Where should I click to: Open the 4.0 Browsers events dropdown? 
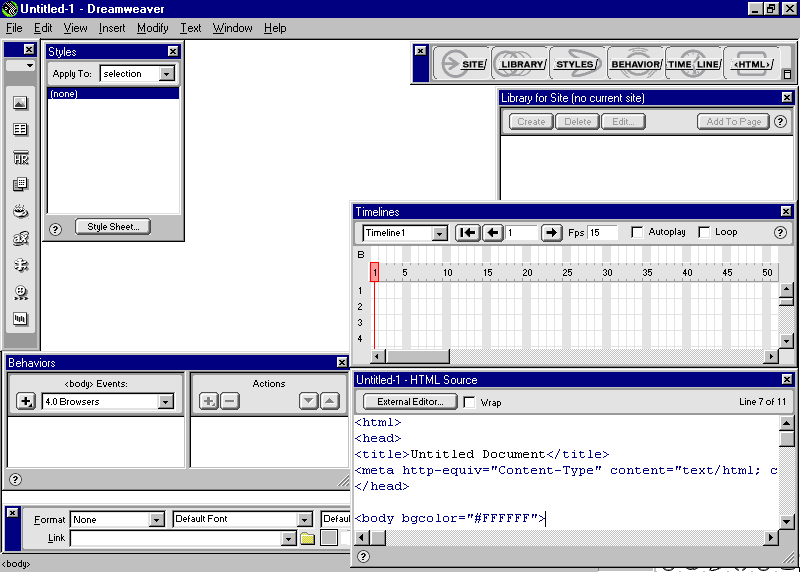[165, 402]
